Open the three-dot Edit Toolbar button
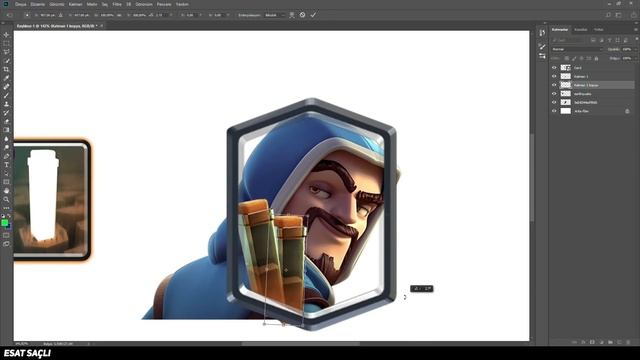Image resolution: width=640 pixels, height=360 pixels. tap(6, 208)
